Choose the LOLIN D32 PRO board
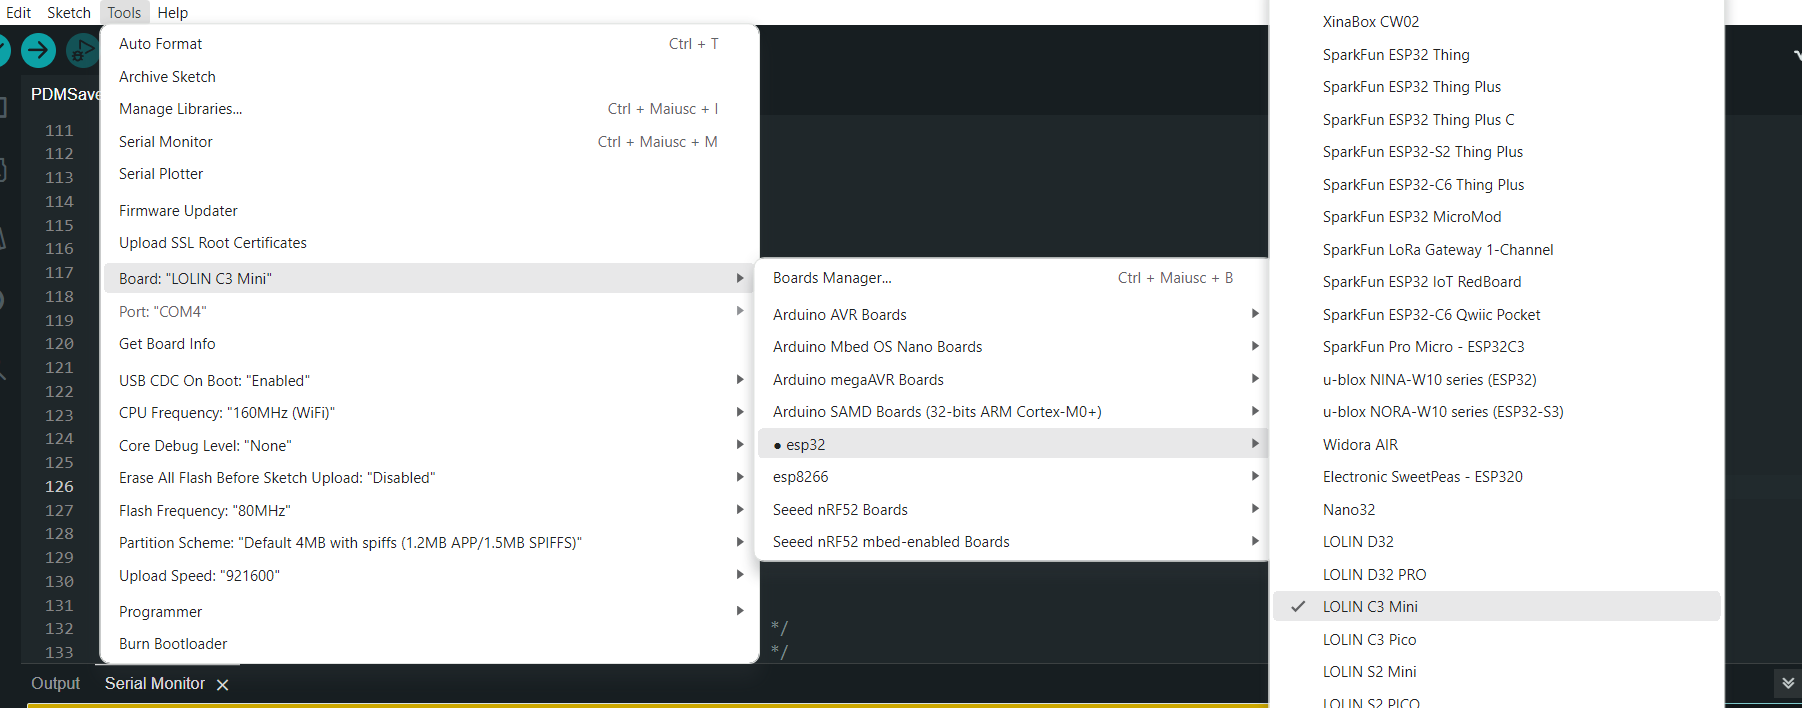 (1374, 575)
